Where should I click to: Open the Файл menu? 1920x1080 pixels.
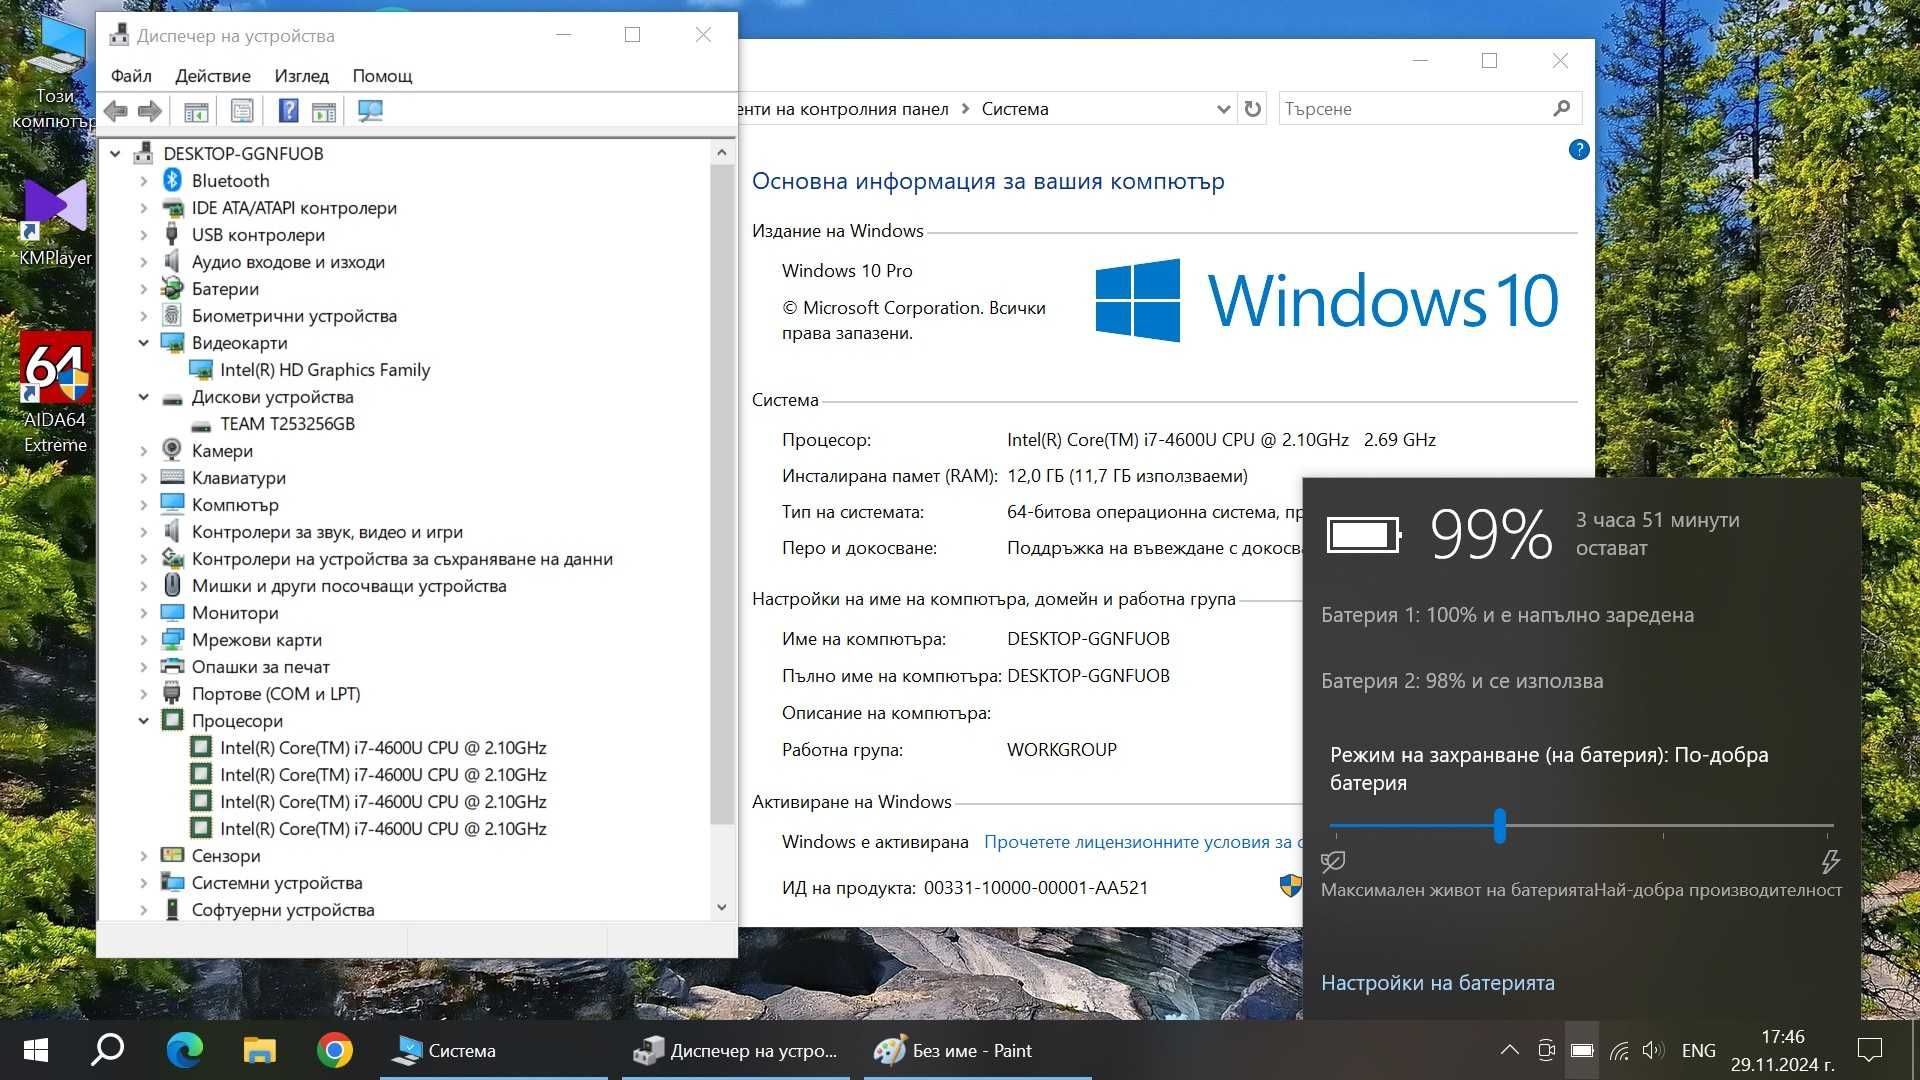coord(131,76)
